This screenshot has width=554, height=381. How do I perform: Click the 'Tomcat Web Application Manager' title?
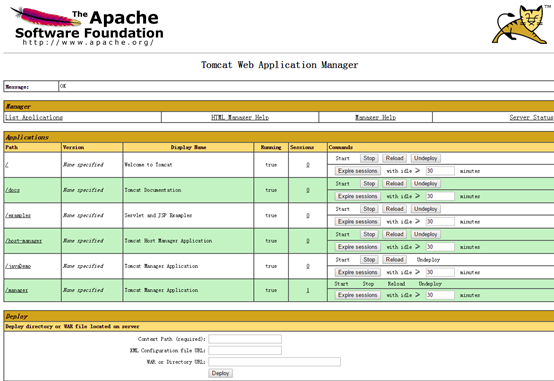coord(279,65)
